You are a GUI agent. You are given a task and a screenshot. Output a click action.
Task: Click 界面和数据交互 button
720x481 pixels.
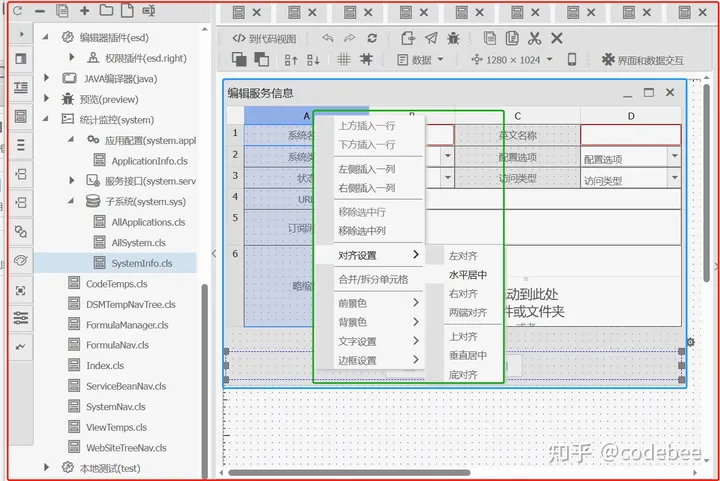pyautogui.click(x=643, y=60)
